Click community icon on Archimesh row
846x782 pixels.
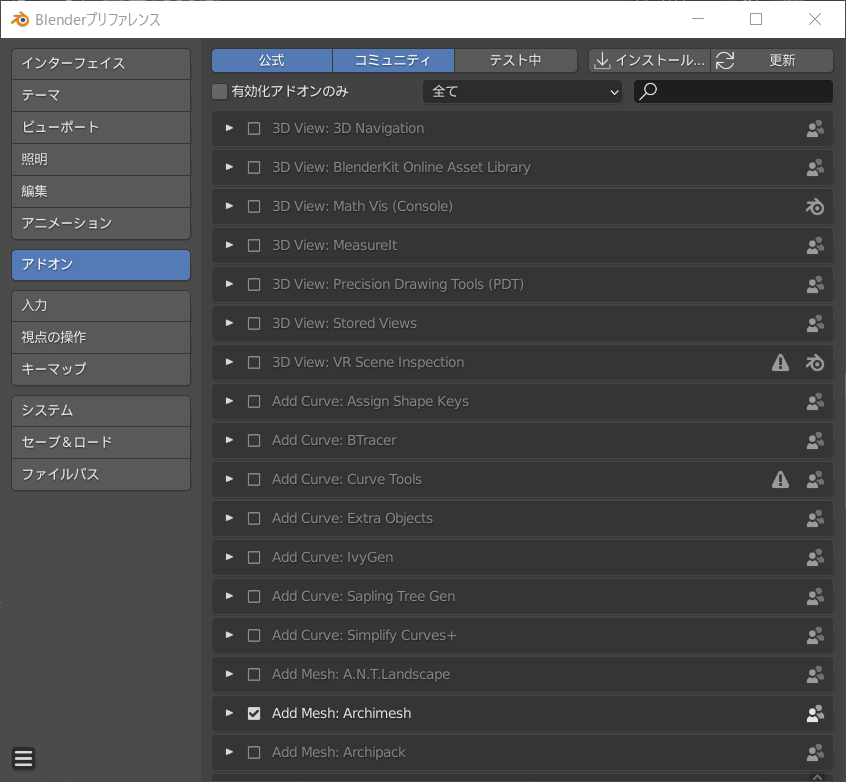click(815, 713)
